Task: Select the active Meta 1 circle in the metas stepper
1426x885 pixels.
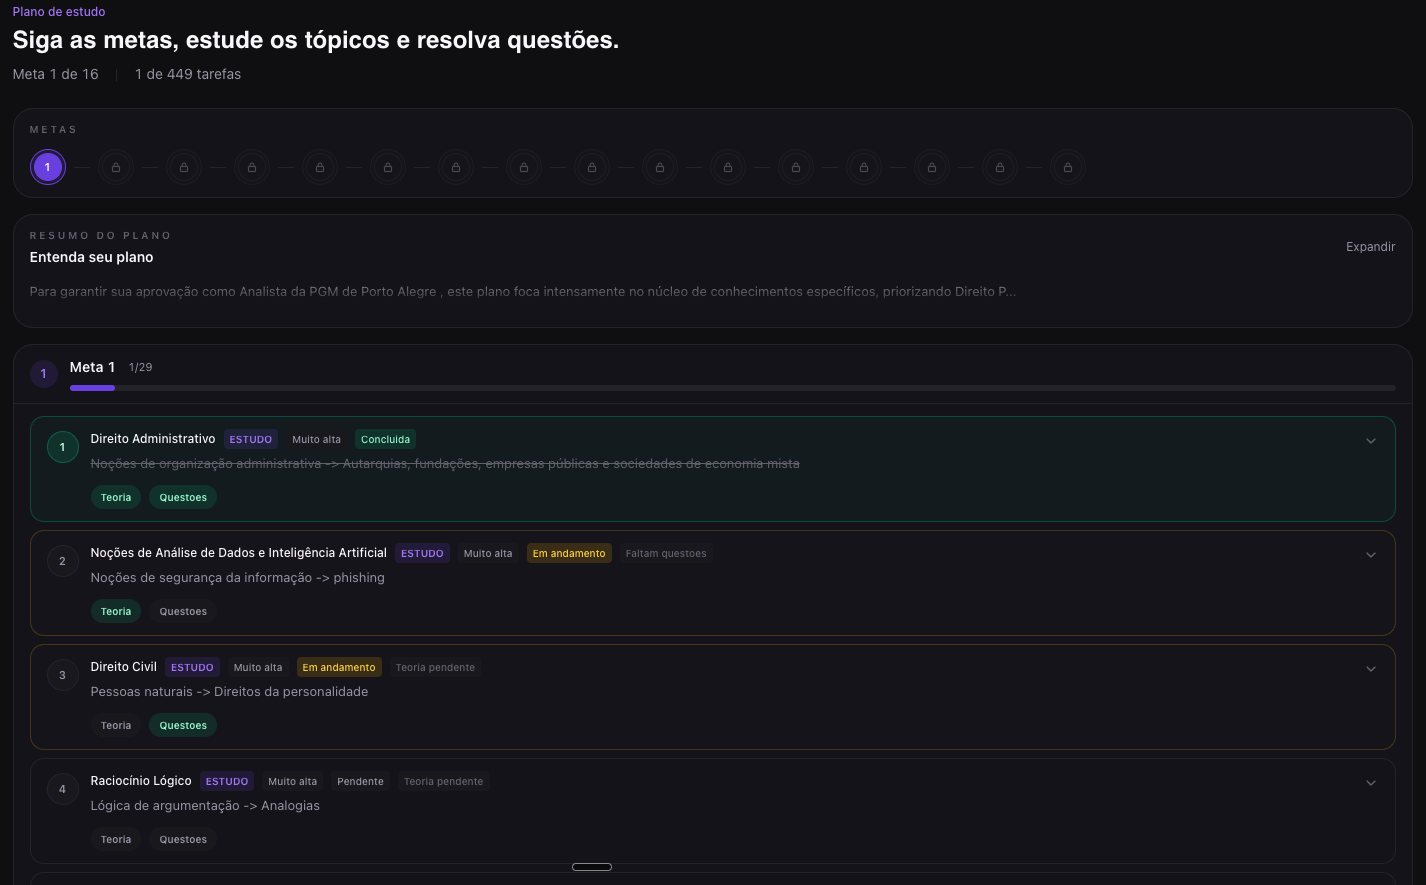Action: pyautogui.click(x=47, y=167)
